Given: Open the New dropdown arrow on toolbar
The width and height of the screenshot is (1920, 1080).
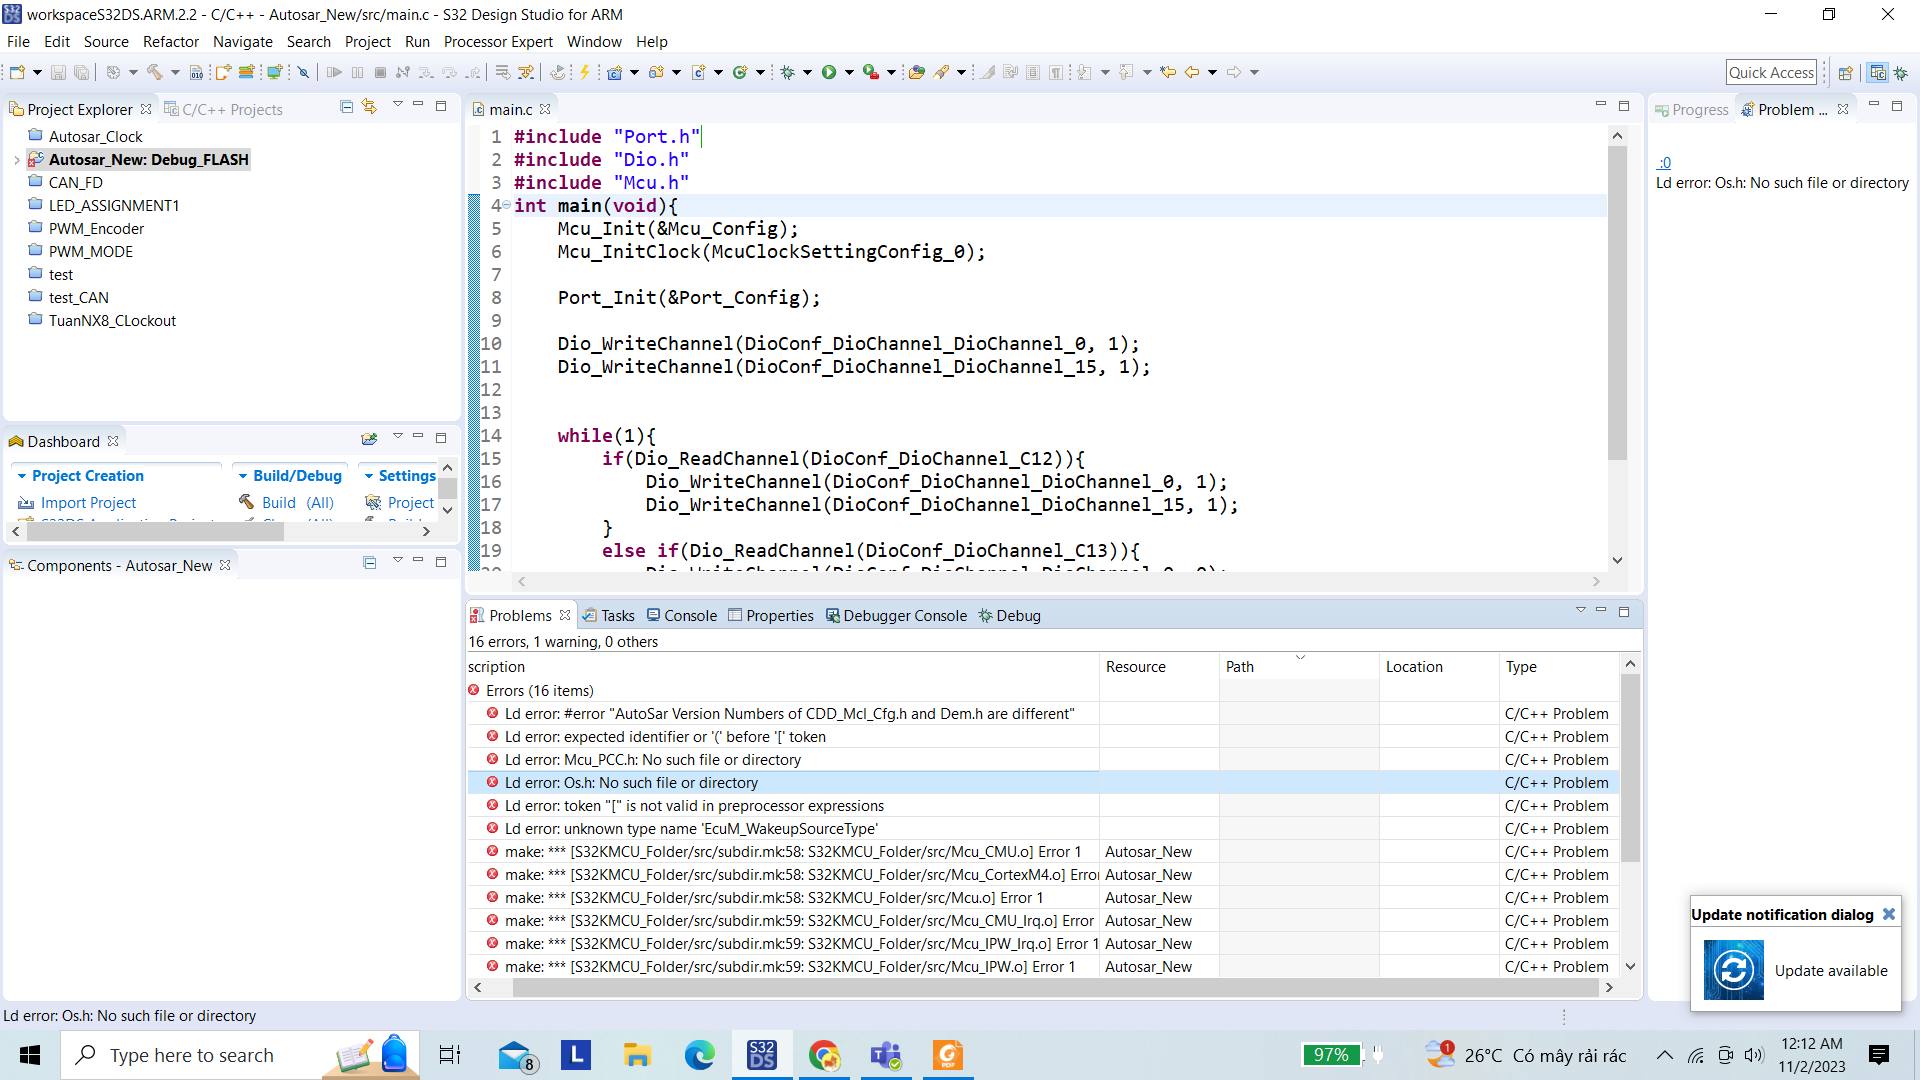Looking at the screenshot, I should click(36, 71).
